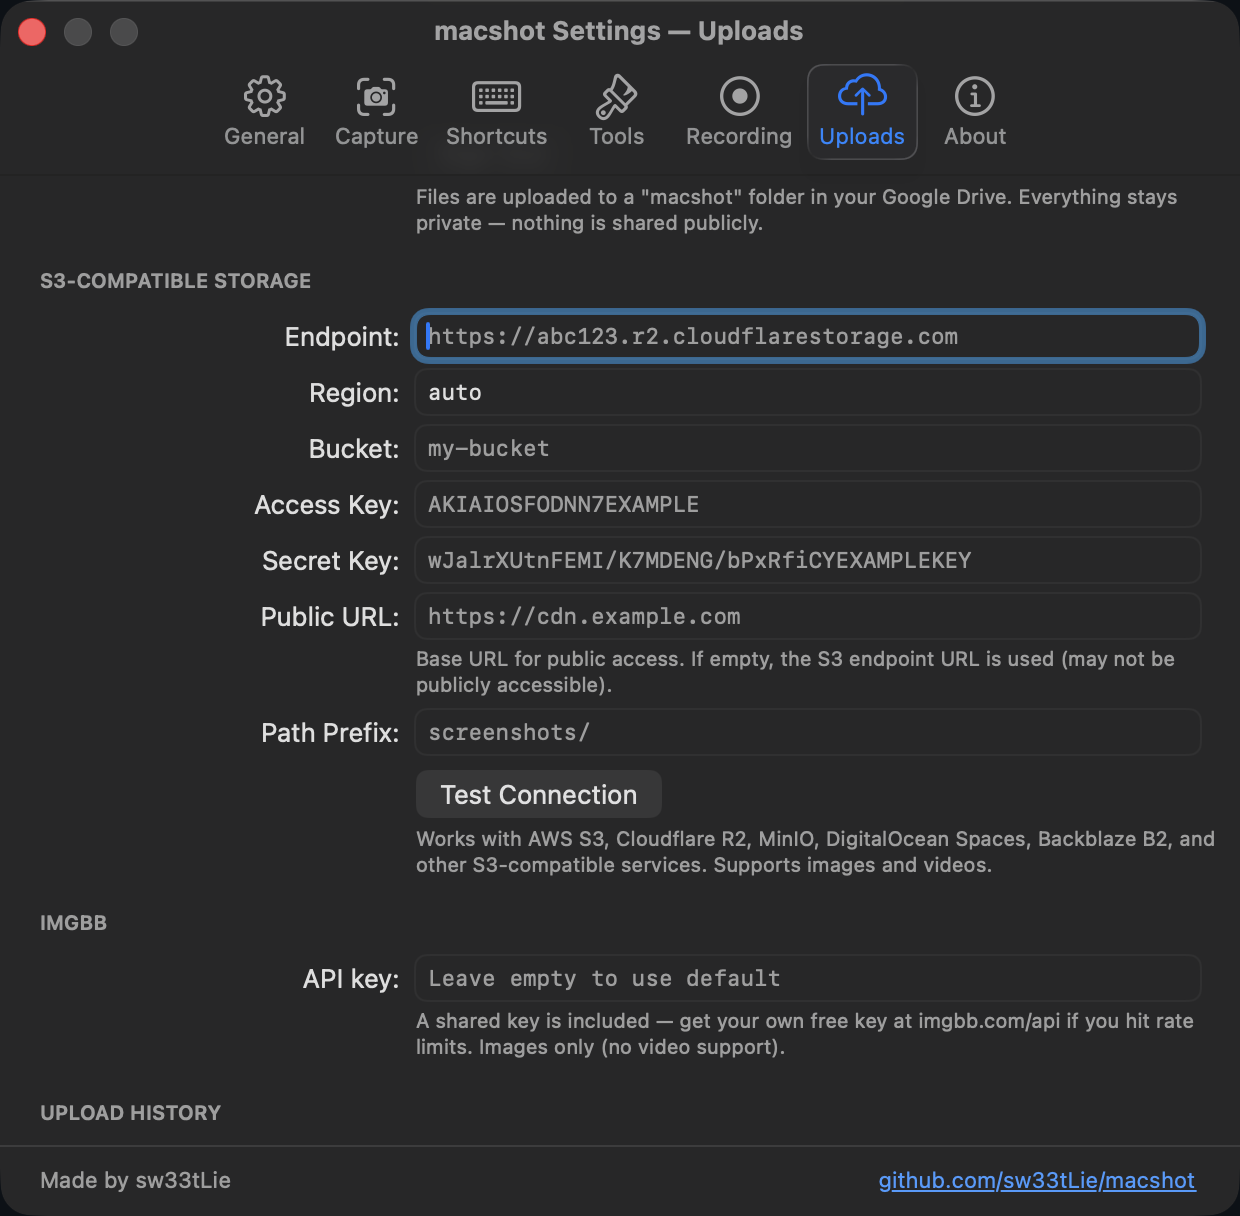Image resolution: width=1240 pixels, height=1216 pixels.
Task: Focus the Bucket text field
Action: (x=808, y=449)
